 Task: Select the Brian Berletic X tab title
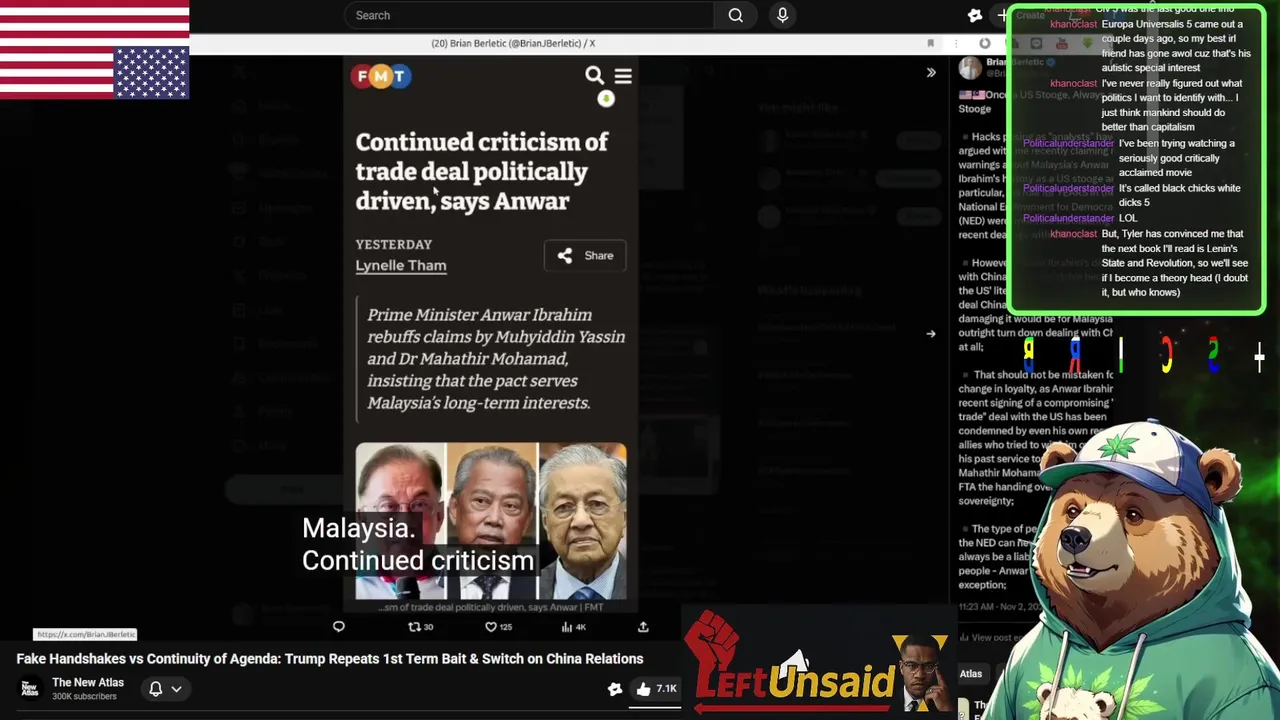pyautogui.click(x=513, y=43)
